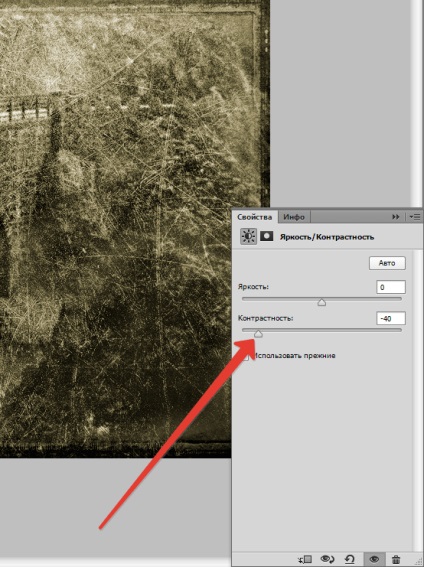Viewport: 424px width, 567px height.
Task: Open the Properties panel options menu
Action: 415,217
